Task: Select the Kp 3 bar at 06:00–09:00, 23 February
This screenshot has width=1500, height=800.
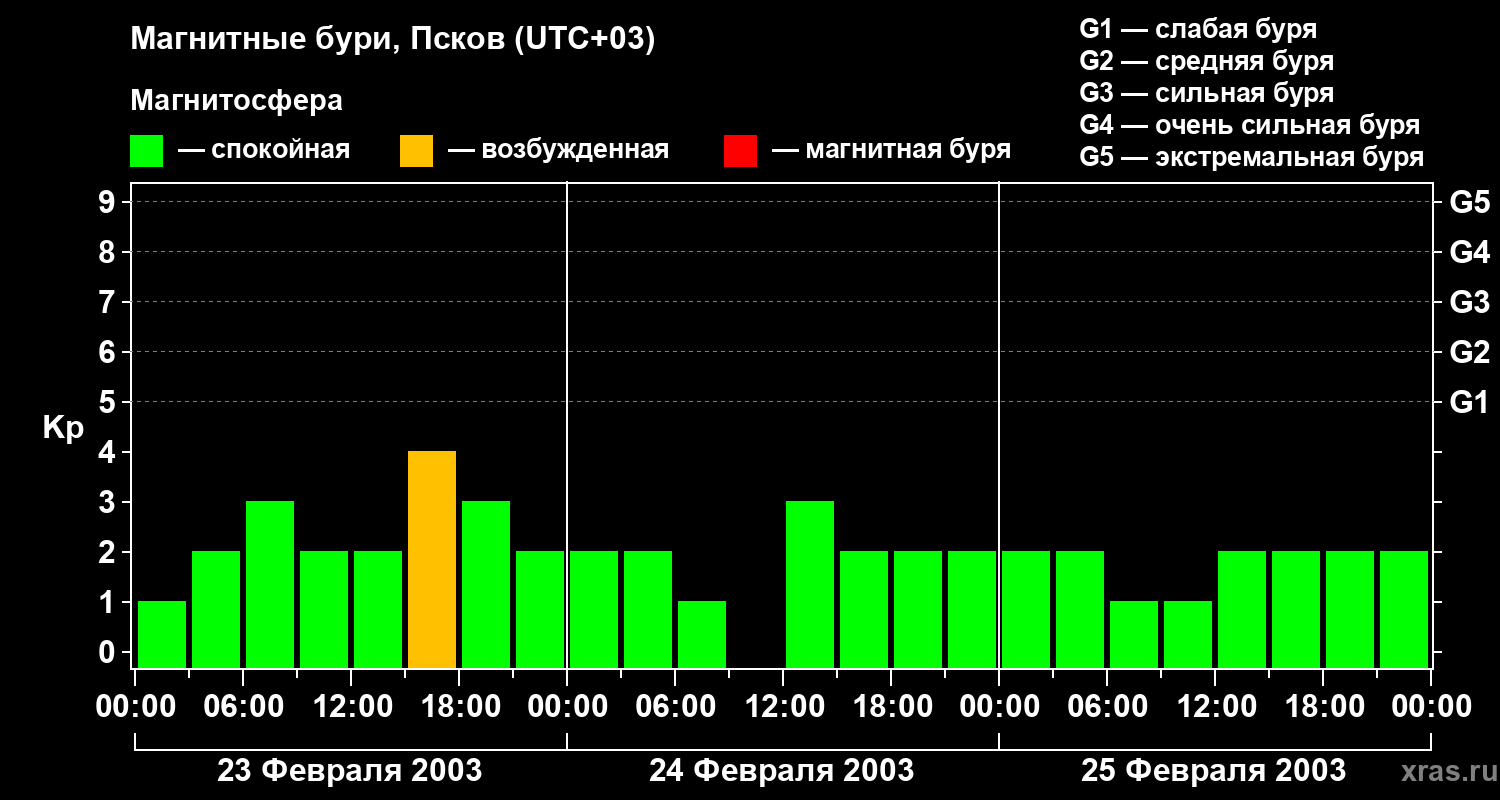Action: [270, 584]
